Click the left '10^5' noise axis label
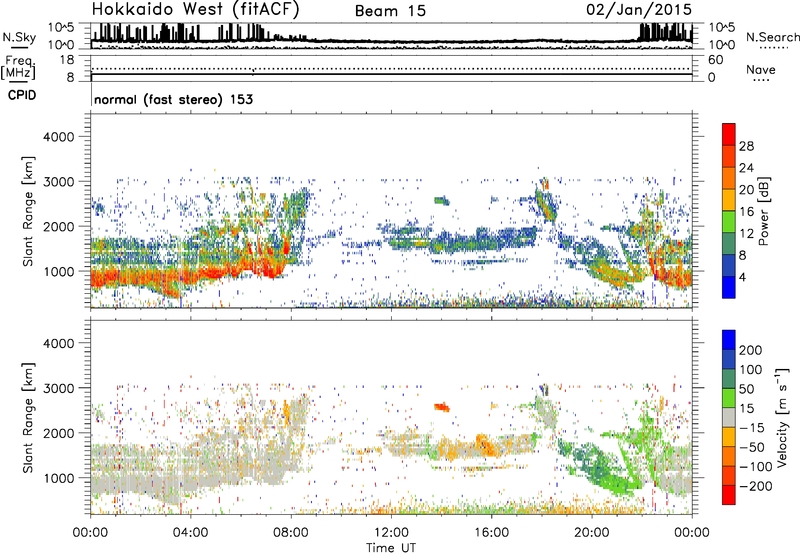 (x=61, y=27)
